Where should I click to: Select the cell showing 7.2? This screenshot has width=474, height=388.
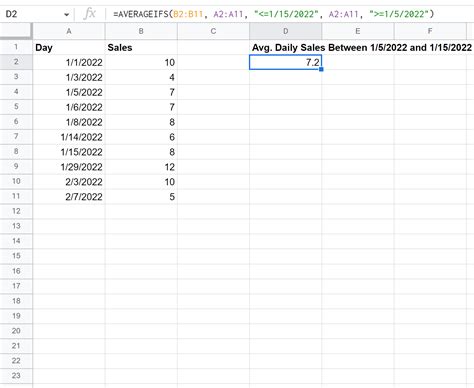[x=285, y=62]
